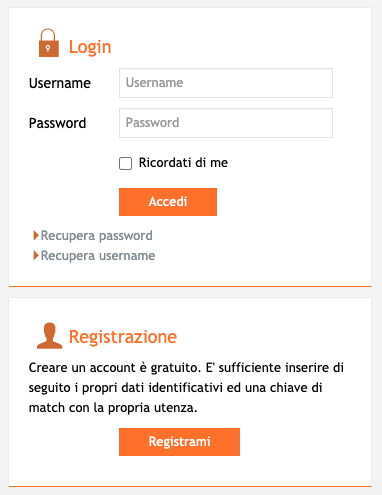
Task: Click the orange Registrami button
Action: point(179,442)
